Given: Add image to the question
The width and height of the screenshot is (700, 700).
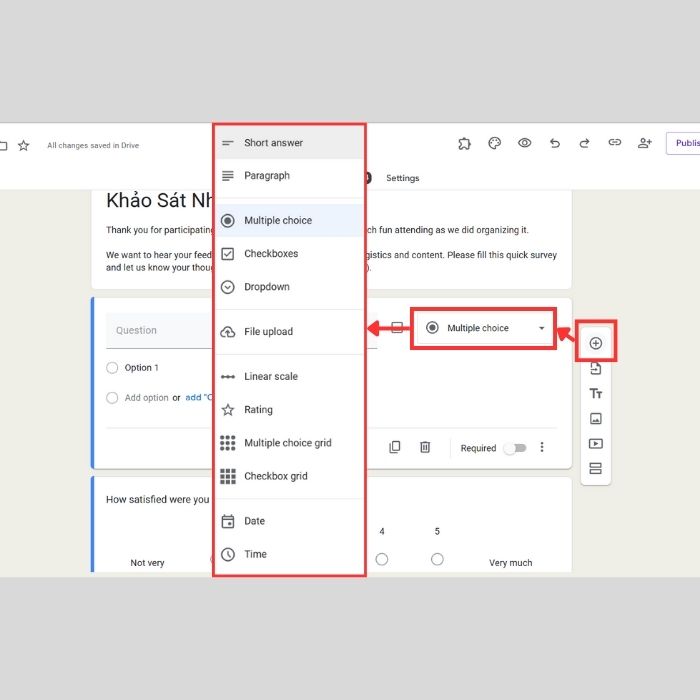Looking at the screenshot, I should pyautogui.click(x=397, y=328).
